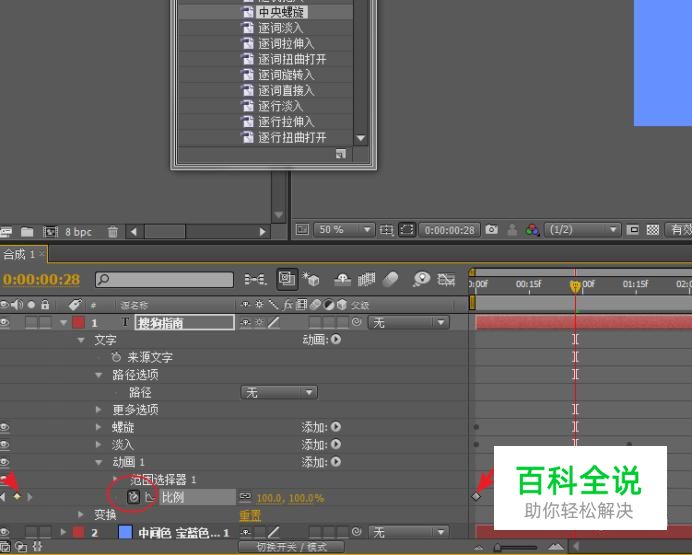The height and width of the screenshot is (555, 692).
Task: Select 逐词旋转入 preset in list
Action: click(x=286, y=75)
